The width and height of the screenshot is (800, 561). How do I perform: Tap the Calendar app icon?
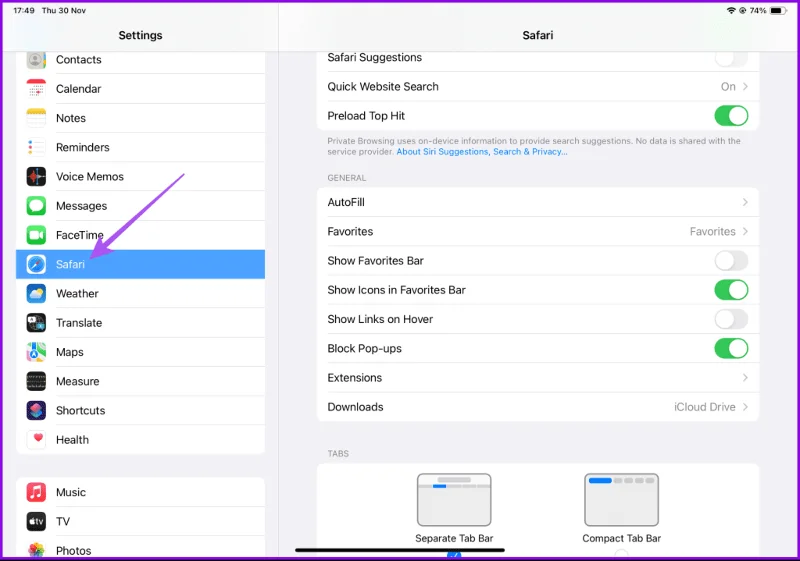click(x=36, y=89)
